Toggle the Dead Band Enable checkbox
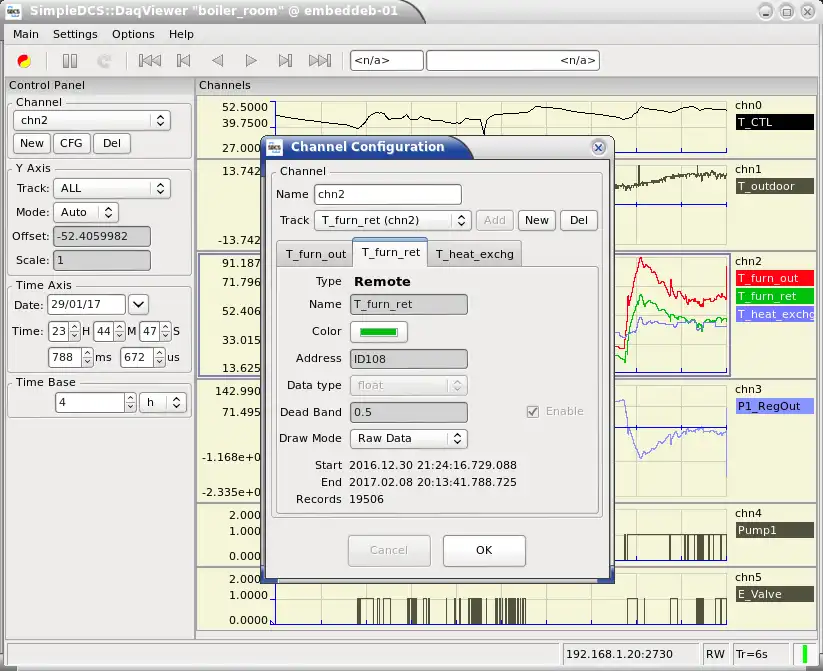 [x=534, y=411]
